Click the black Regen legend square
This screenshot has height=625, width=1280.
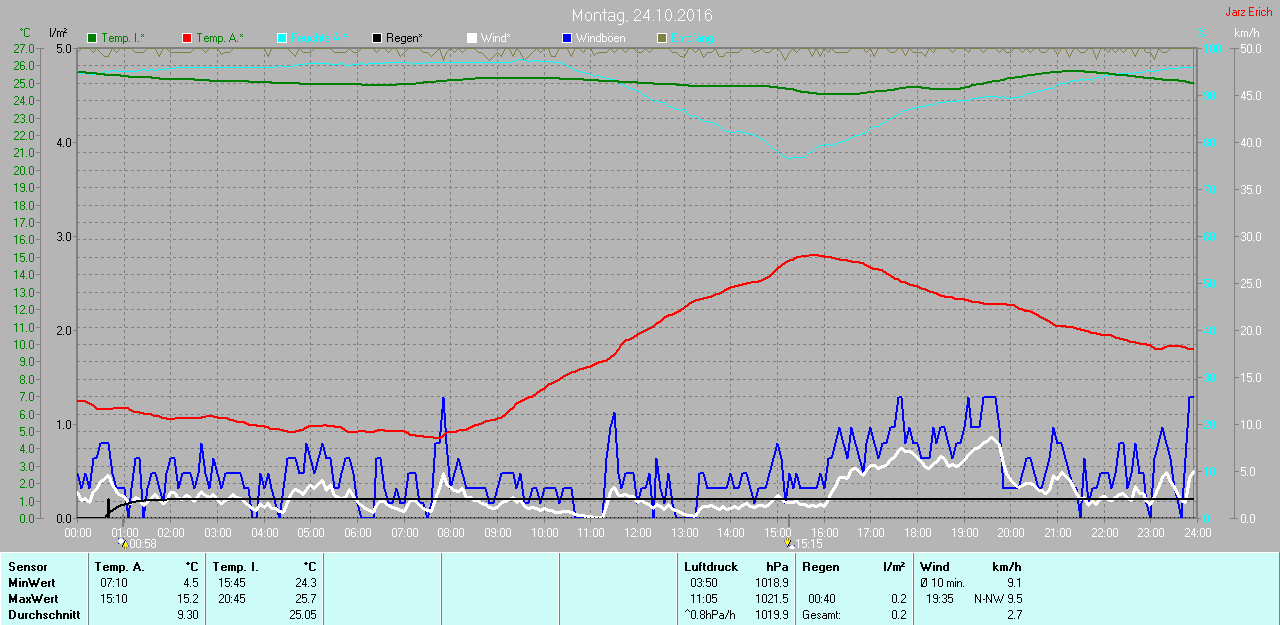(x=377, y=38)
